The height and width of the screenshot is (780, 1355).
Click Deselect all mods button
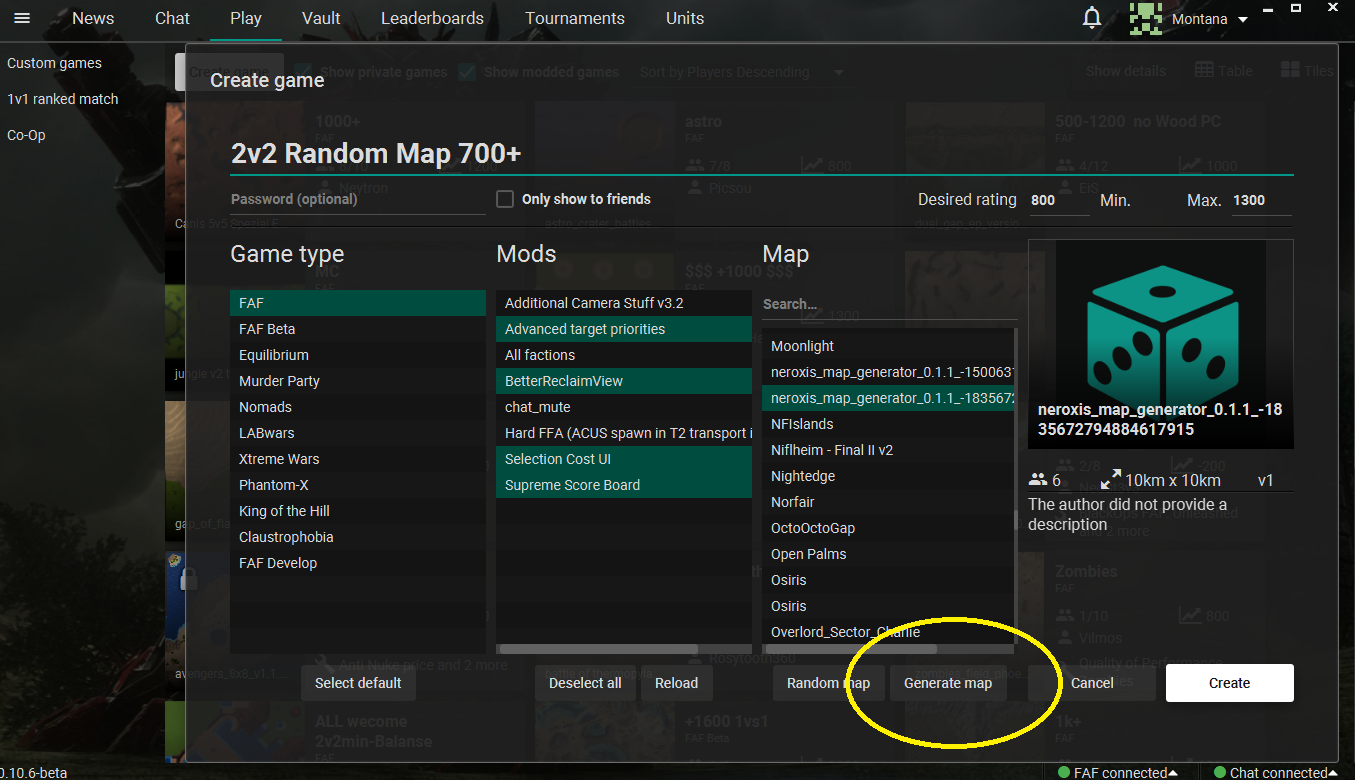tap(585, 683)
